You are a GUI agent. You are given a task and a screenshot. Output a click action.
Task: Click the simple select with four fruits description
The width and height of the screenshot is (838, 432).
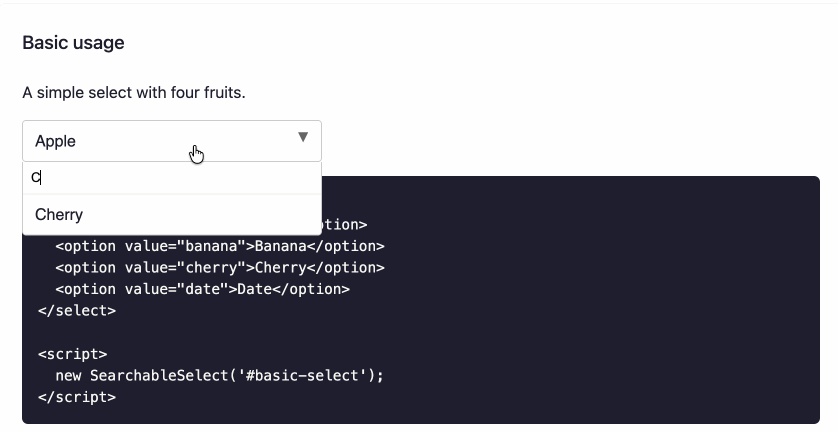pyautogui.click(x=134, y=93)
